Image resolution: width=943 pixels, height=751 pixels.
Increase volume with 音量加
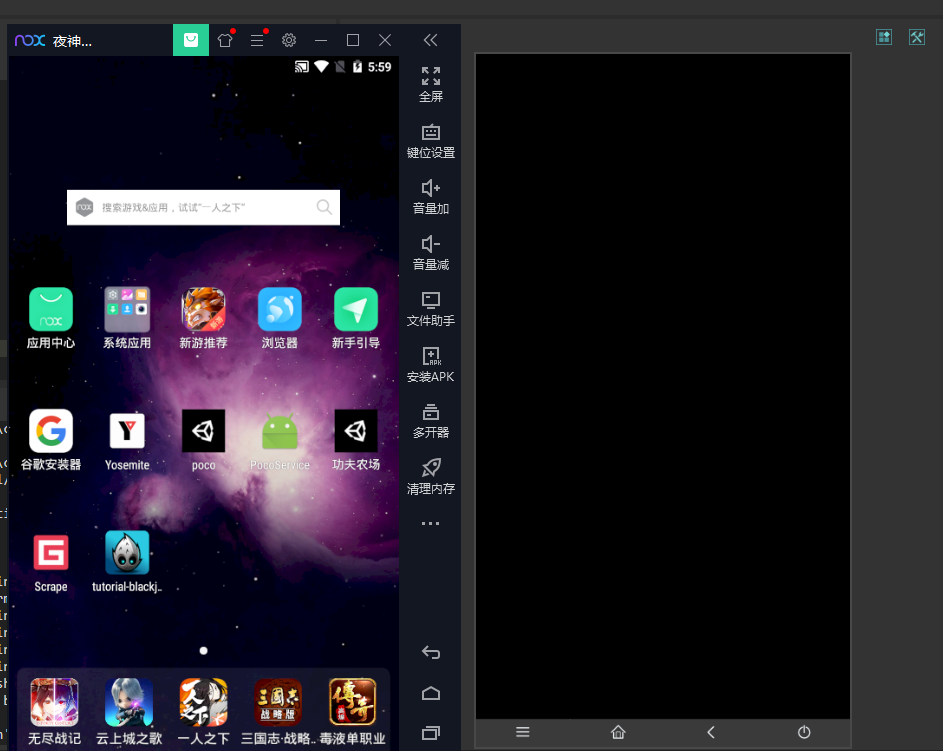[x=431, y=196]
